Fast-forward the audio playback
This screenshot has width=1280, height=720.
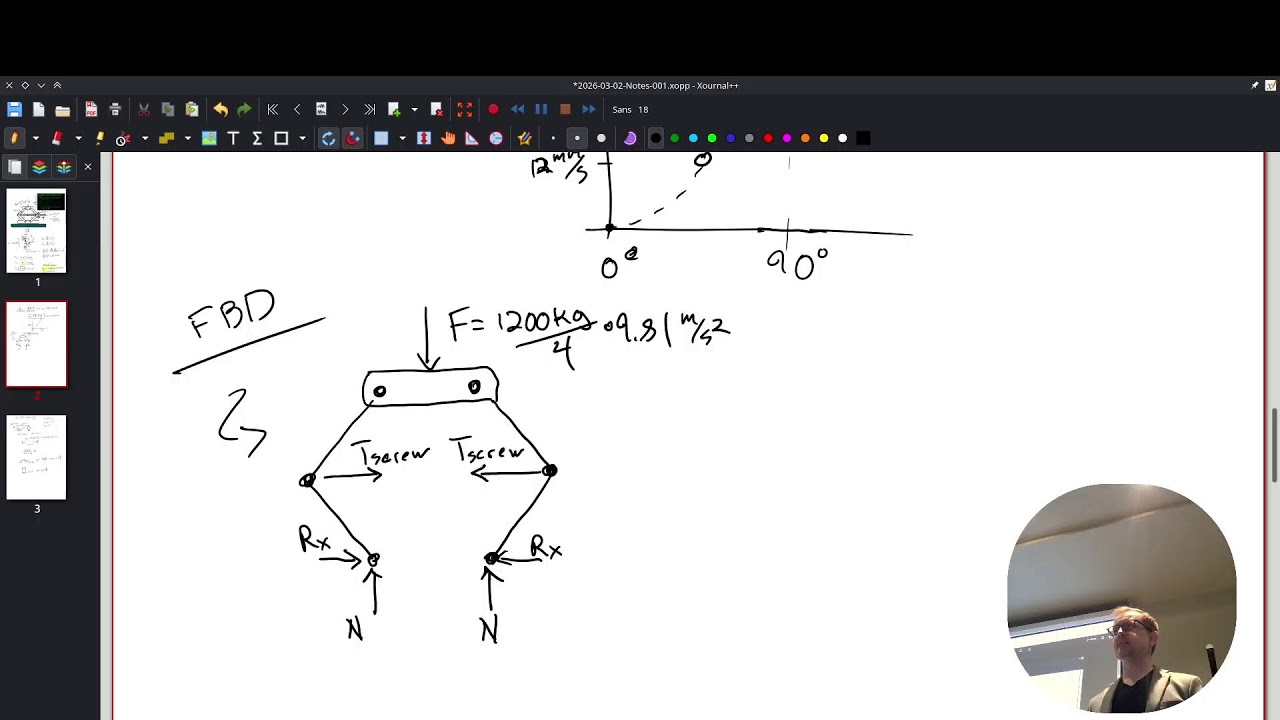pyautogui.click(x=589, y=109)
